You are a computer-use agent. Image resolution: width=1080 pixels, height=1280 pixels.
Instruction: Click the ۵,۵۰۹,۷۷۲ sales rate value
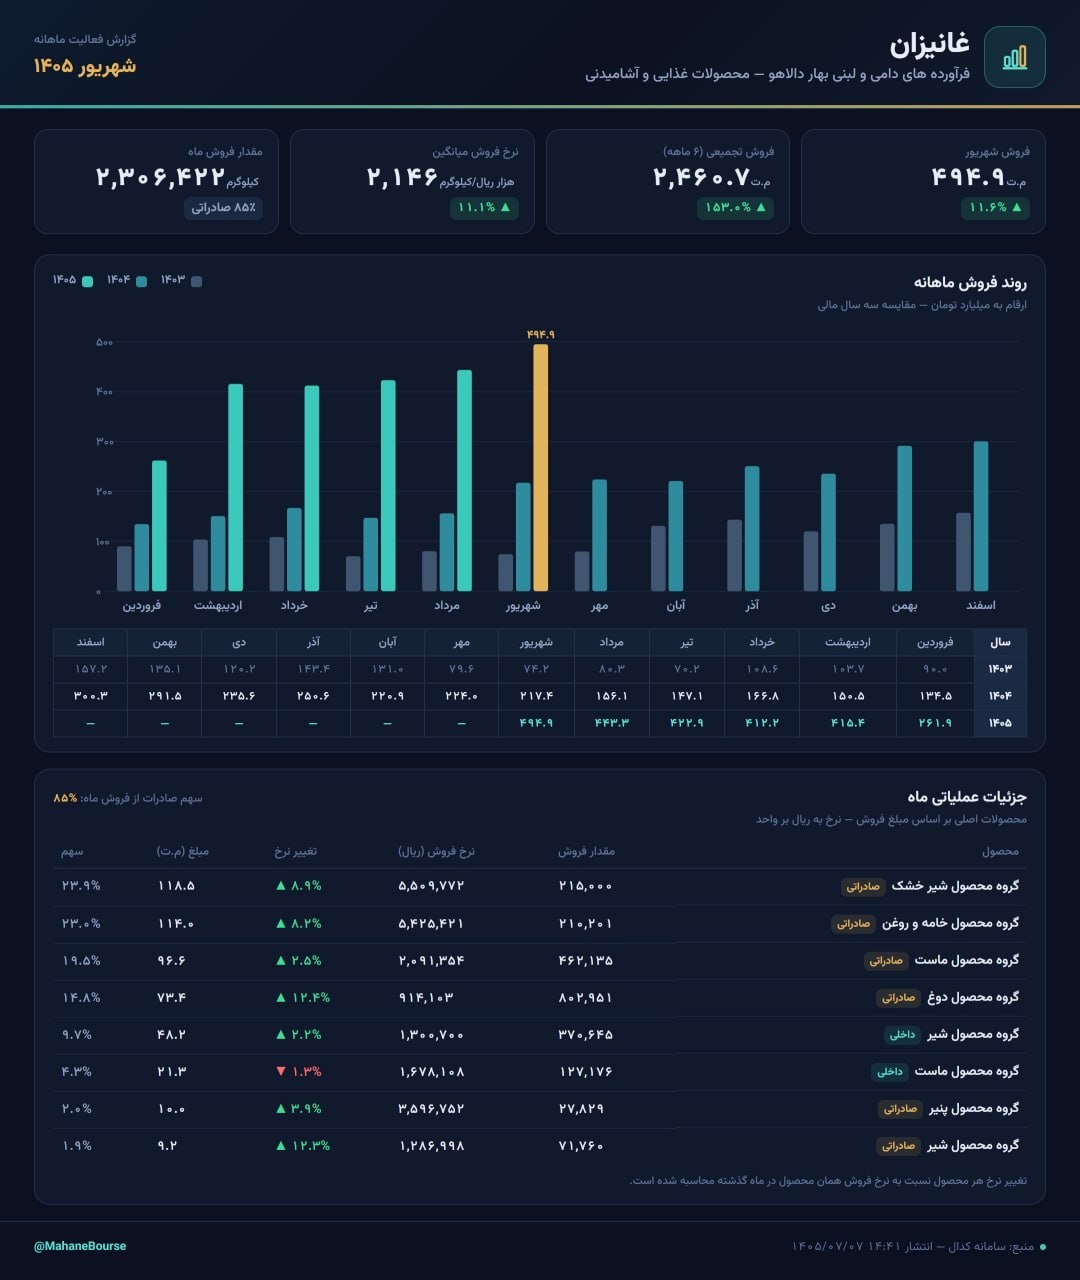click(x=431, y=886)
